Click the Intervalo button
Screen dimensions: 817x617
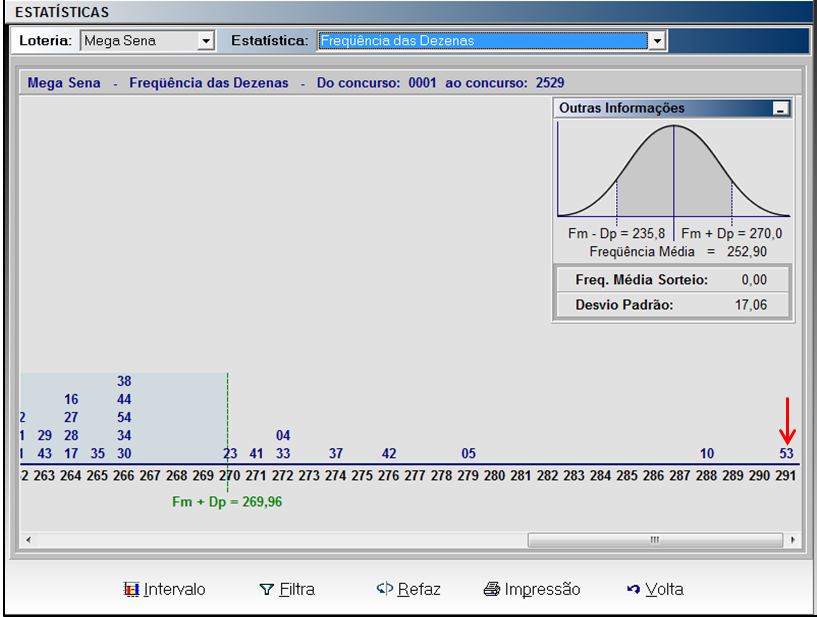pos(164,589)
